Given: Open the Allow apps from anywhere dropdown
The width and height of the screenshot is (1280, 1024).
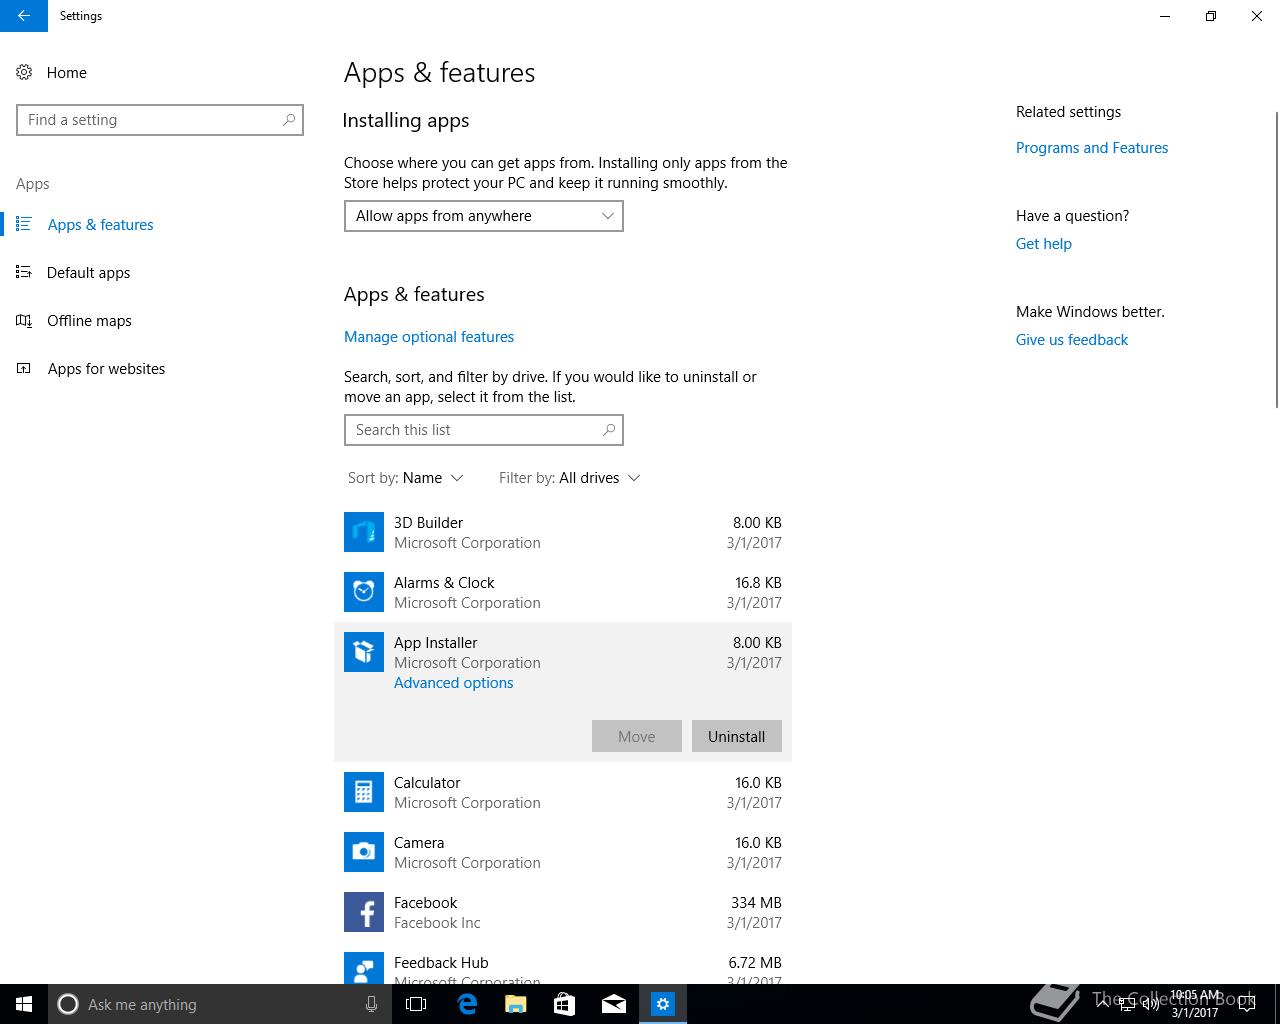Looking at the screenshot, I should pos(484,216).
